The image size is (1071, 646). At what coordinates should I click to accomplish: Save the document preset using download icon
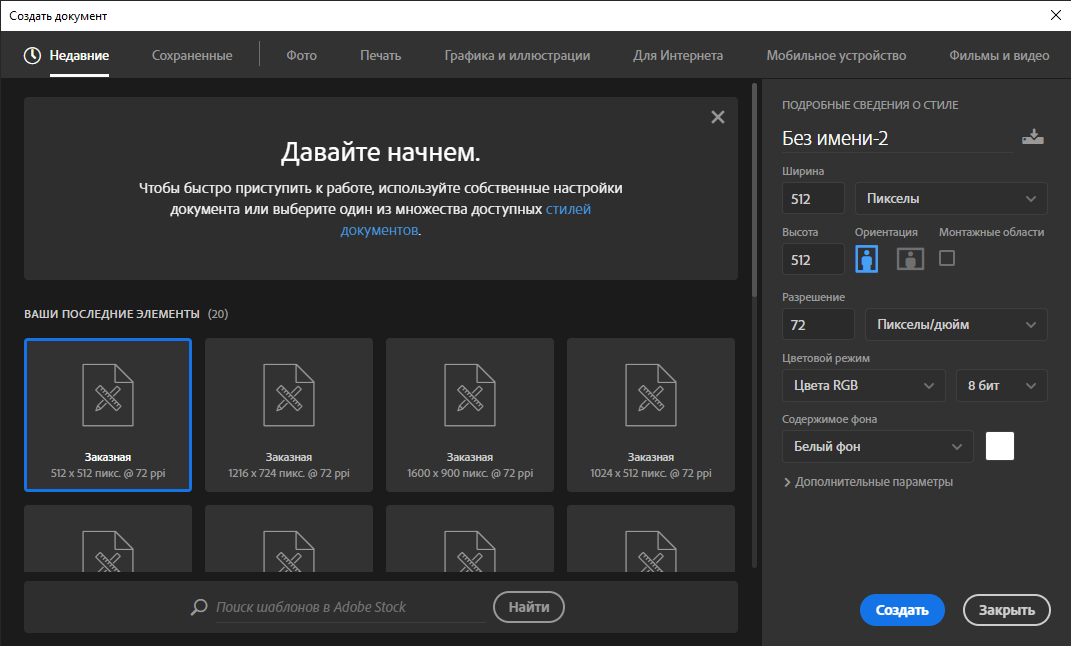coord(1033,137)
